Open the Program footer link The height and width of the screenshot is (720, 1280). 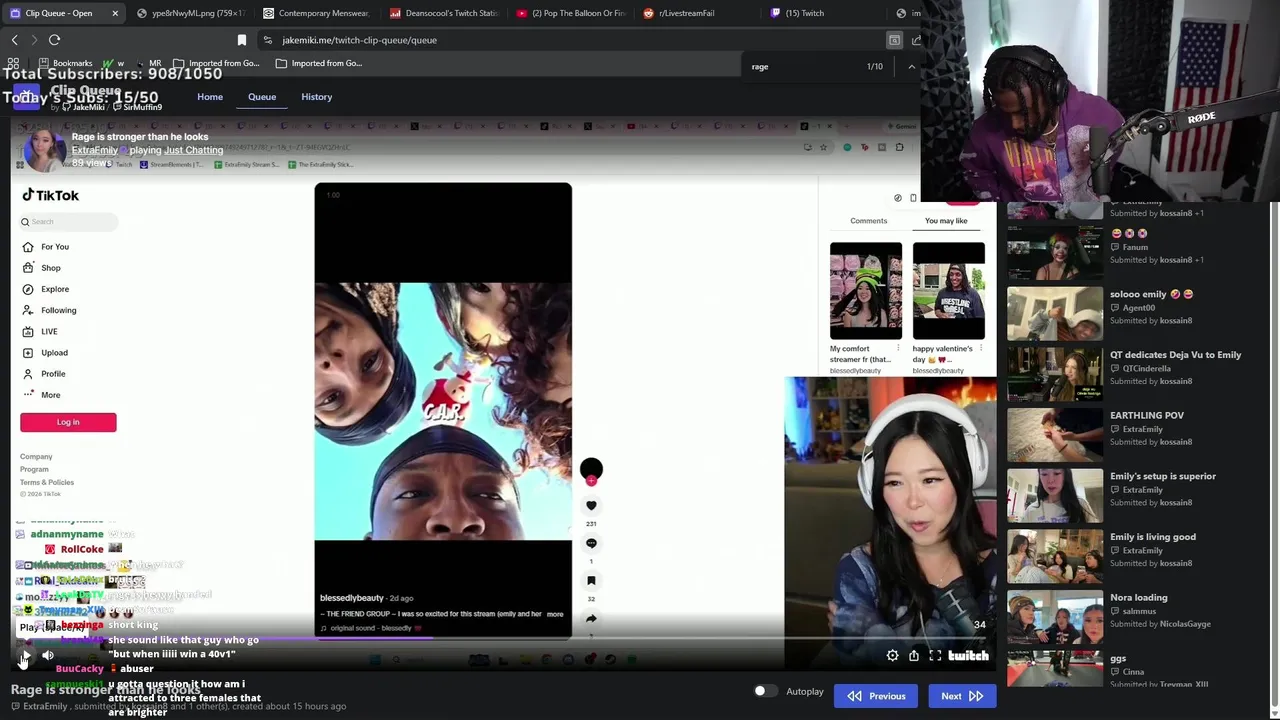tap(34, 469)
